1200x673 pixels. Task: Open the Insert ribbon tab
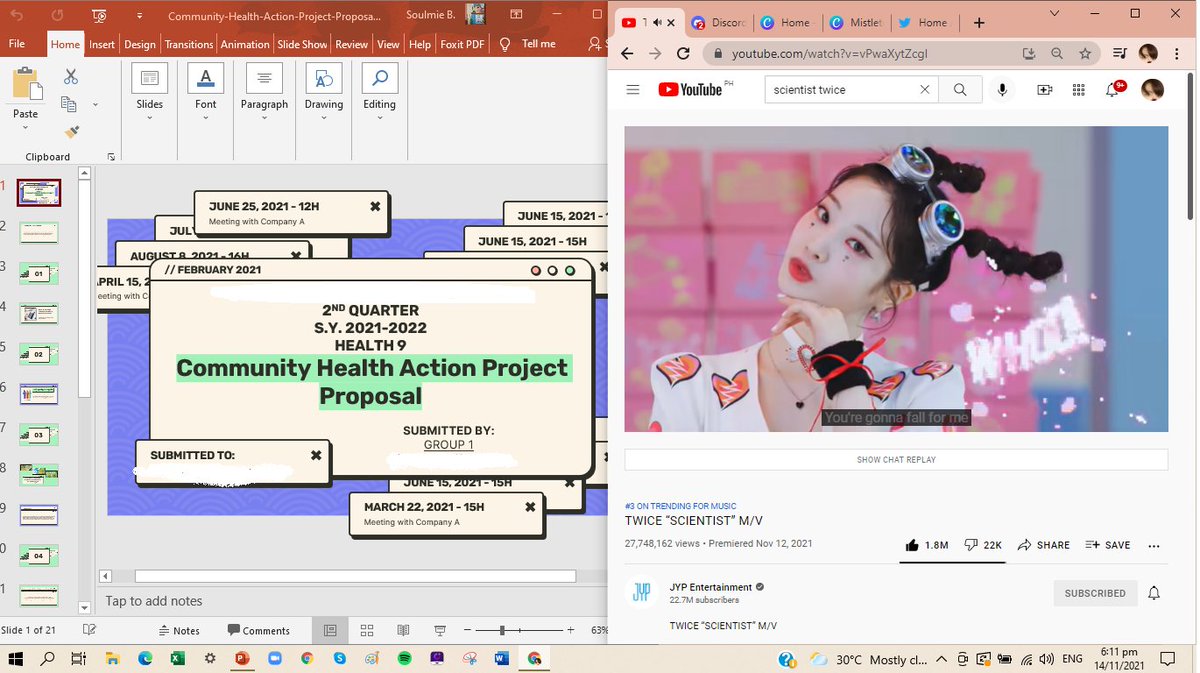pos(102,44)
